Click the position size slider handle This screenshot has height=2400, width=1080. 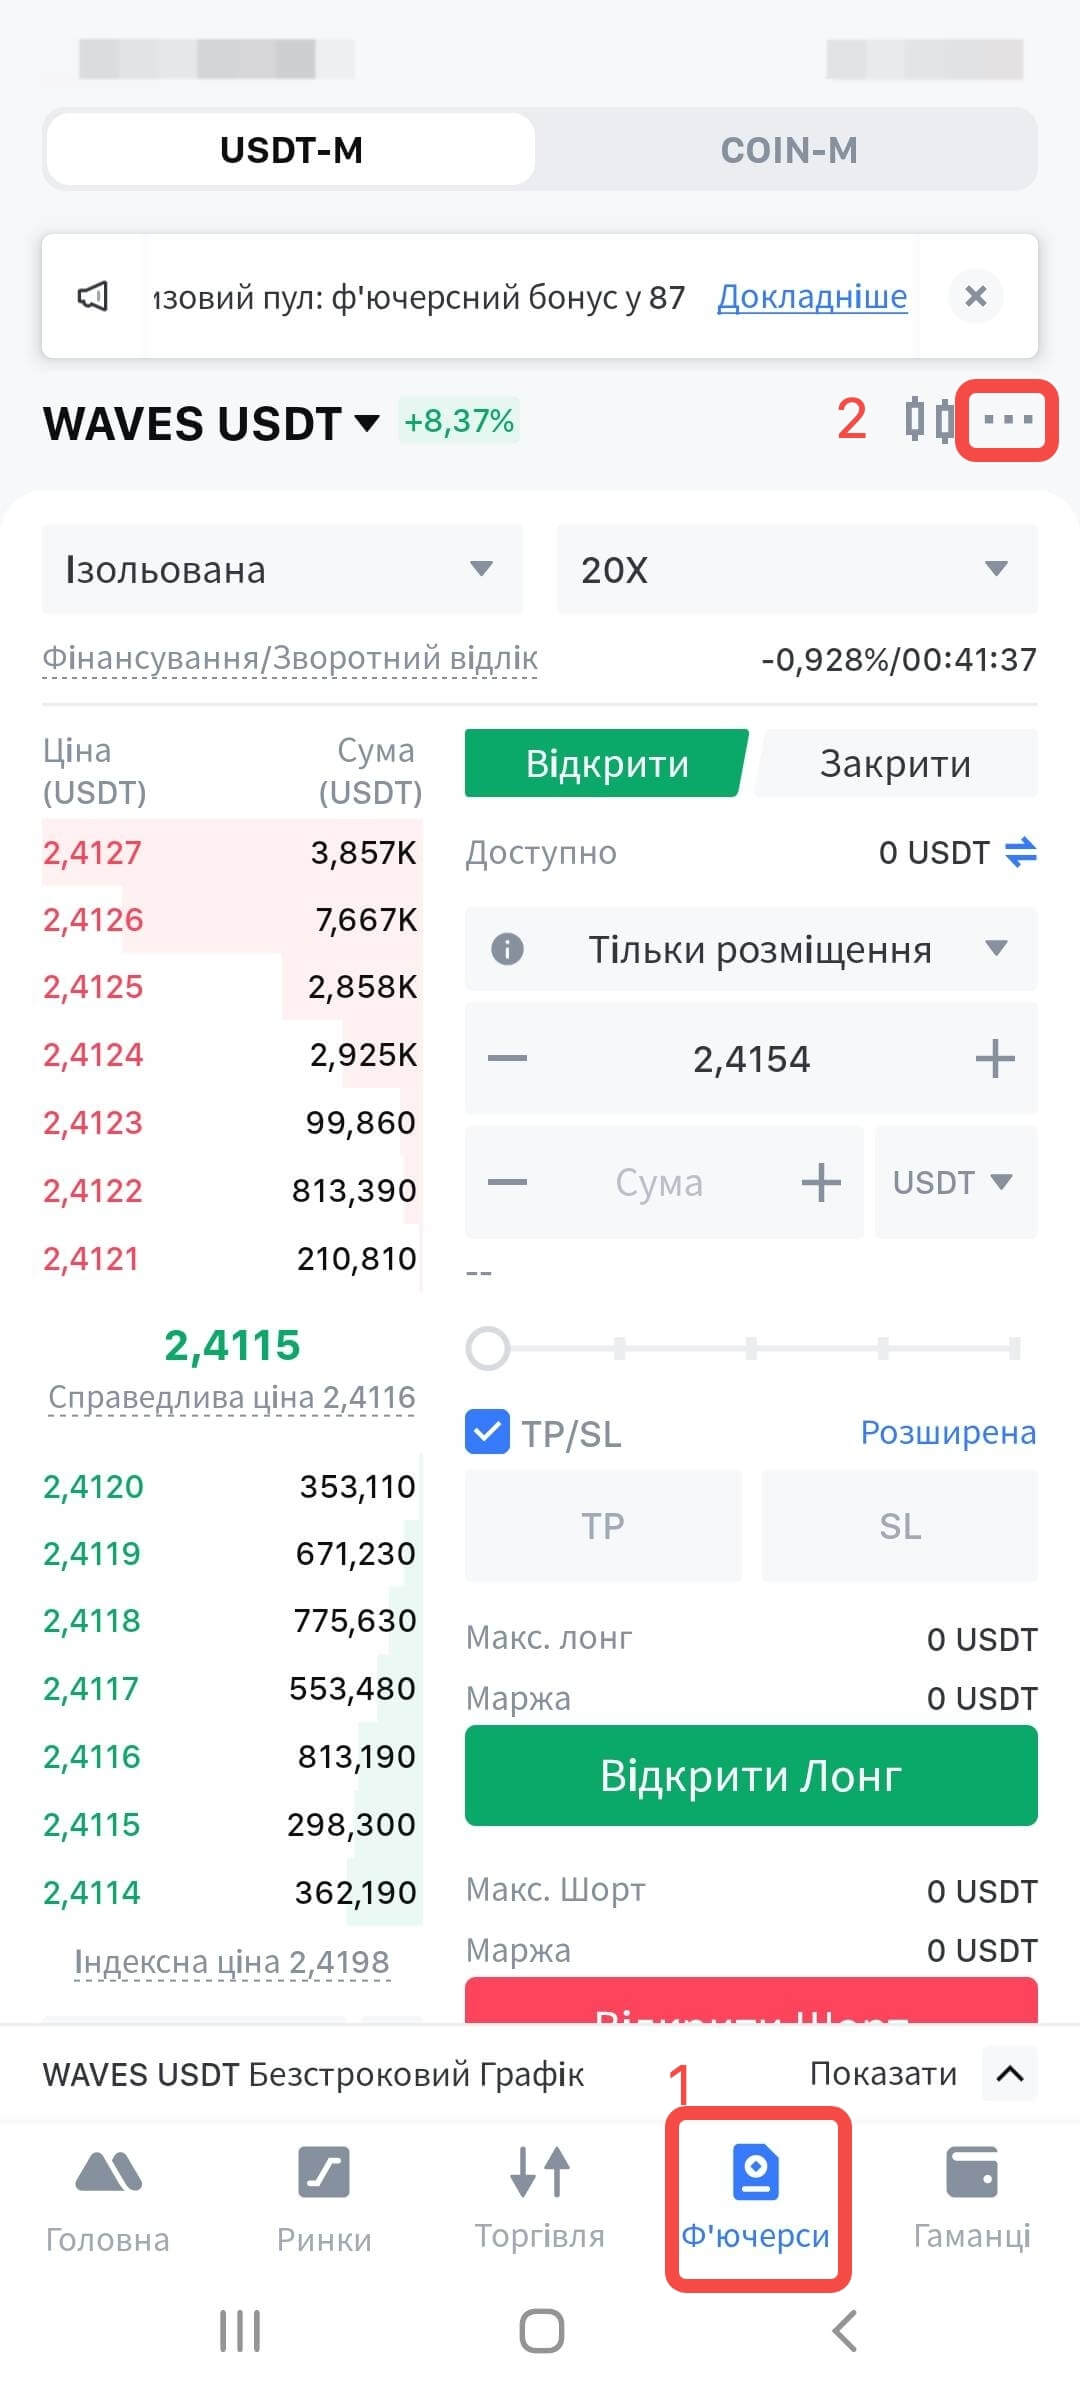pos(488,1348)
